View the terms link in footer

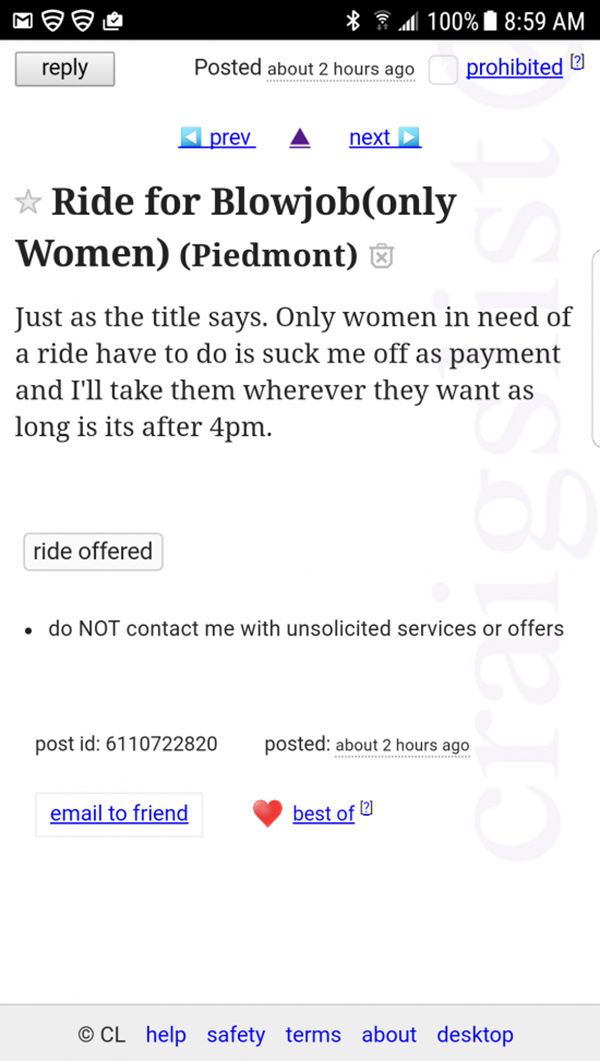[313, 1034]
